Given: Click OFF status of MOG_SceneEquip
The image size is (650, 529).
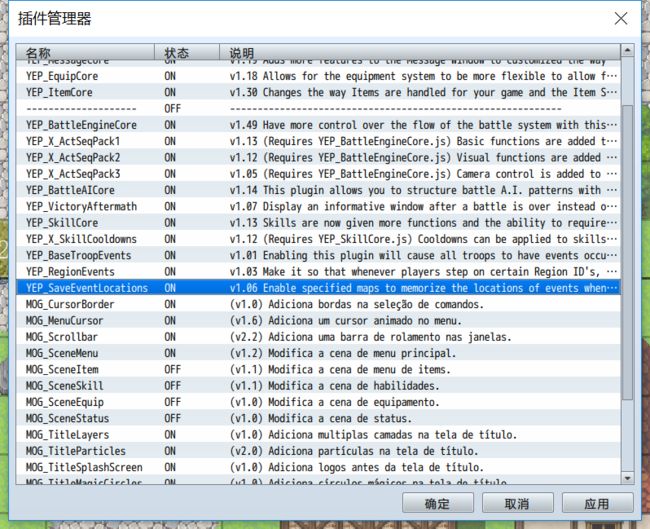Looking at the screenshot, I should pyautogui.click(x=172, y=402).
